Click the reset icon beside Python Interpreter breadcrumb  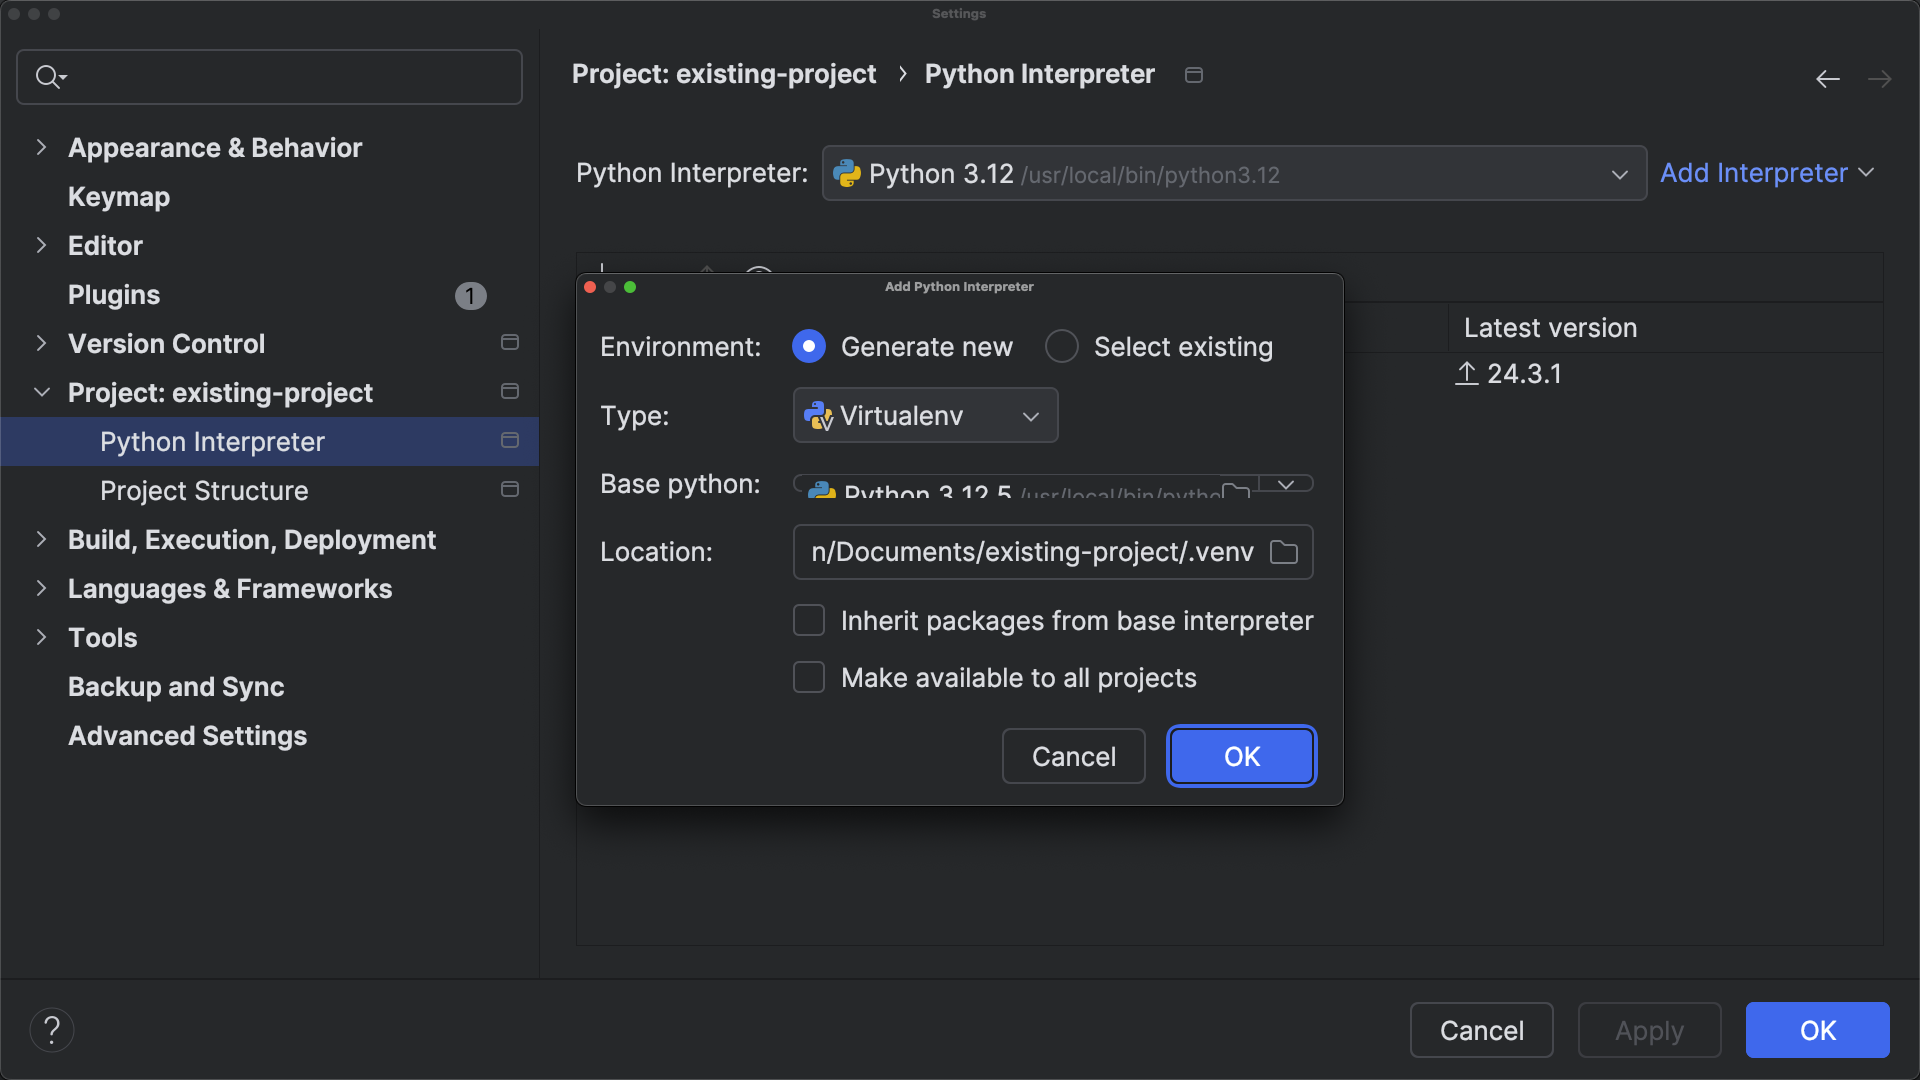[x=1193, y=74]
